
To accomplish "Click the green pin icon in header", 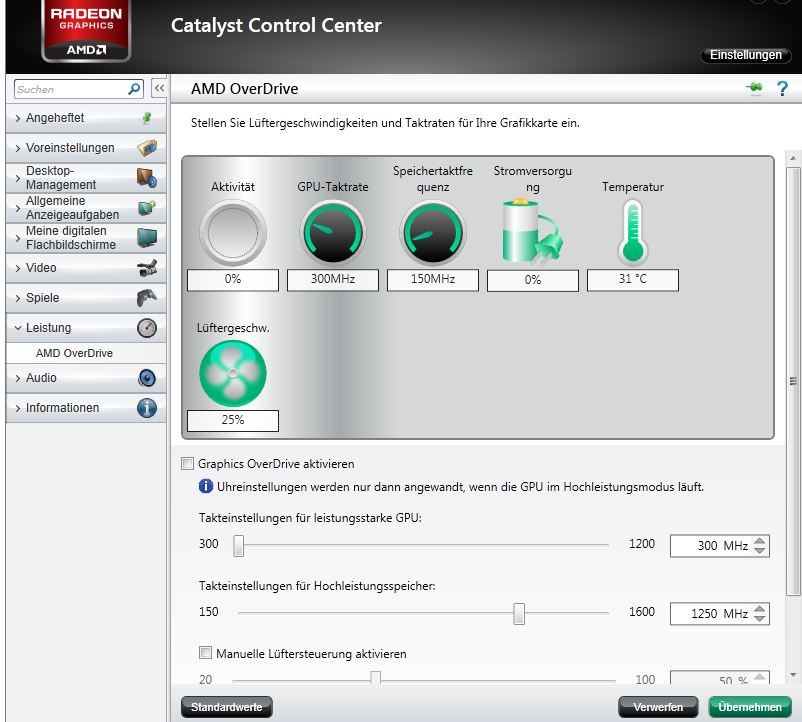I will point(754,87).
